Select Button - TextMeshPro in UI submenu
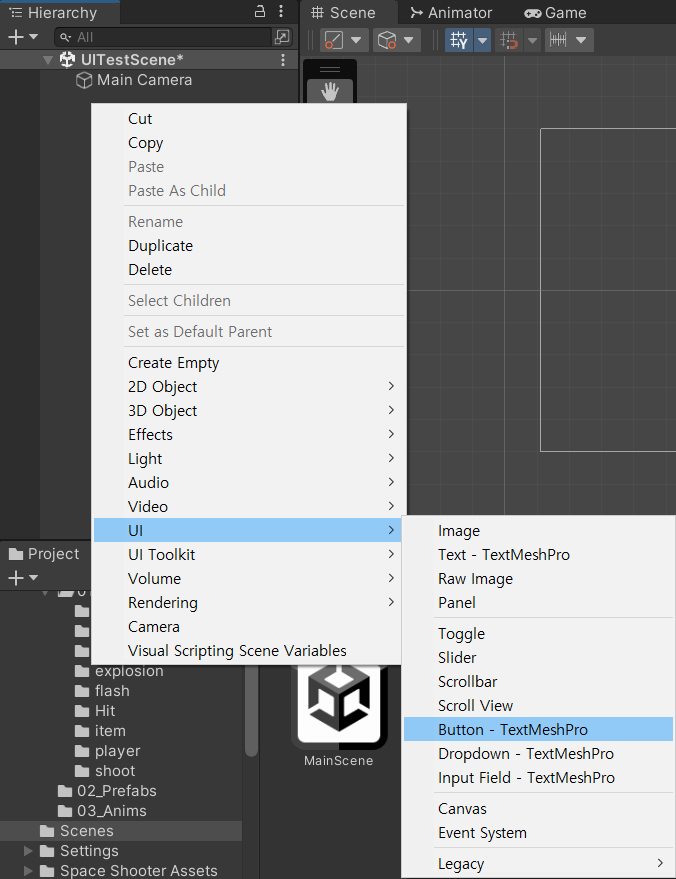Viewport: 676px width, 879px height. click(538, 729)
